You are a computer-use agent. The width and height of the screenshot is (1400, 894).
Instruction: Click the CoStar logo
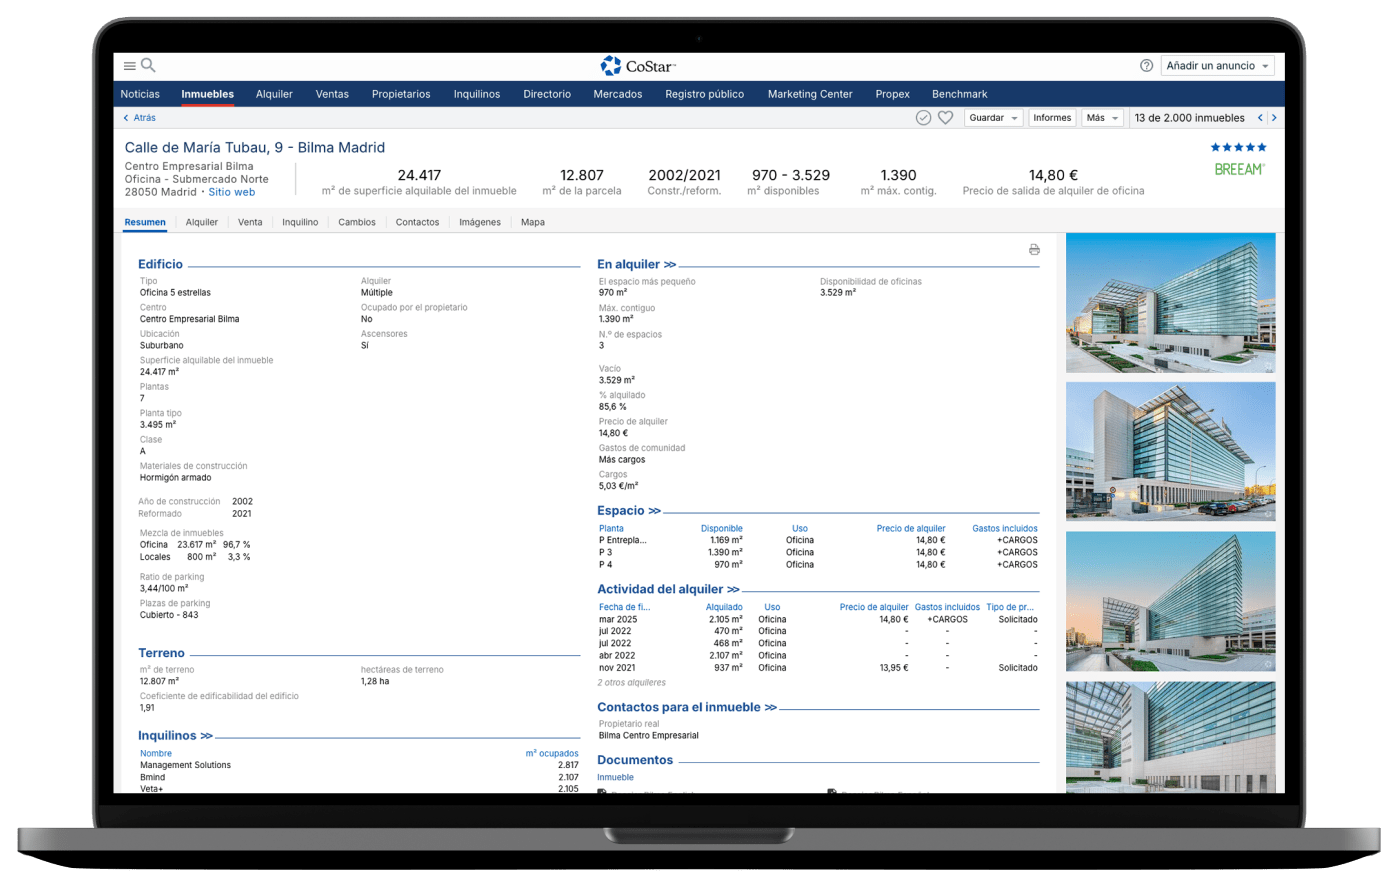638,66
